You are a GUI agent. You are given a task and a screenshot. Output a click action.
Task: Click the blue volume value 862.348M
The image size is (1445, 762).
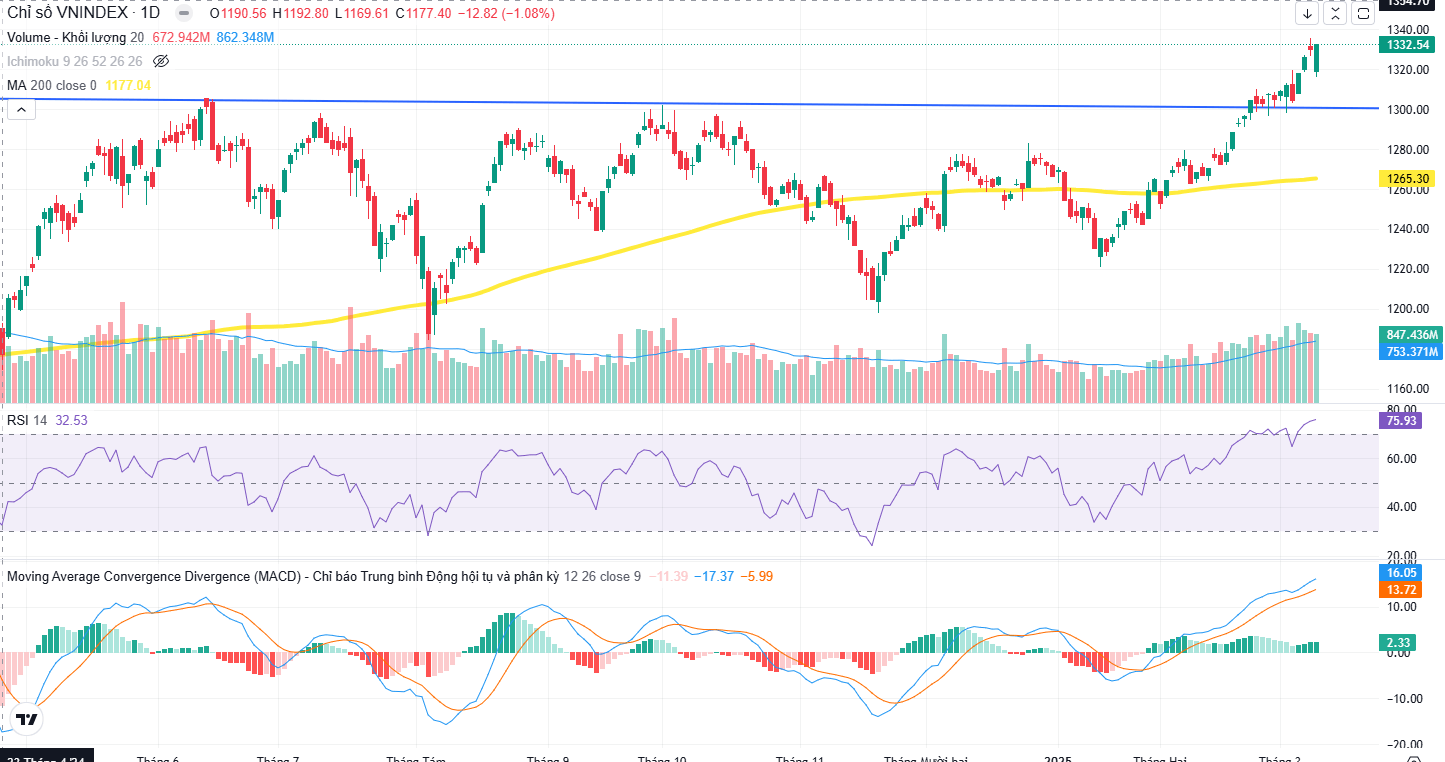click(245, 37)
